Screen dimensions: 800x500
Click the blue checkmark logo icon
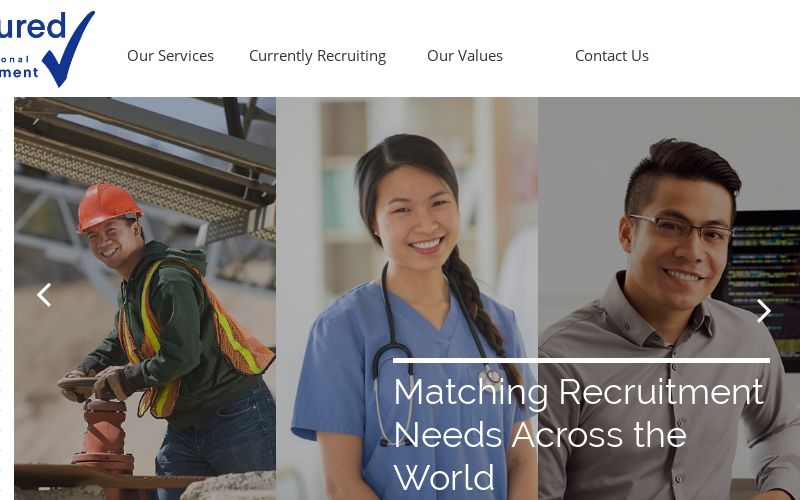(x=68, y=49)
